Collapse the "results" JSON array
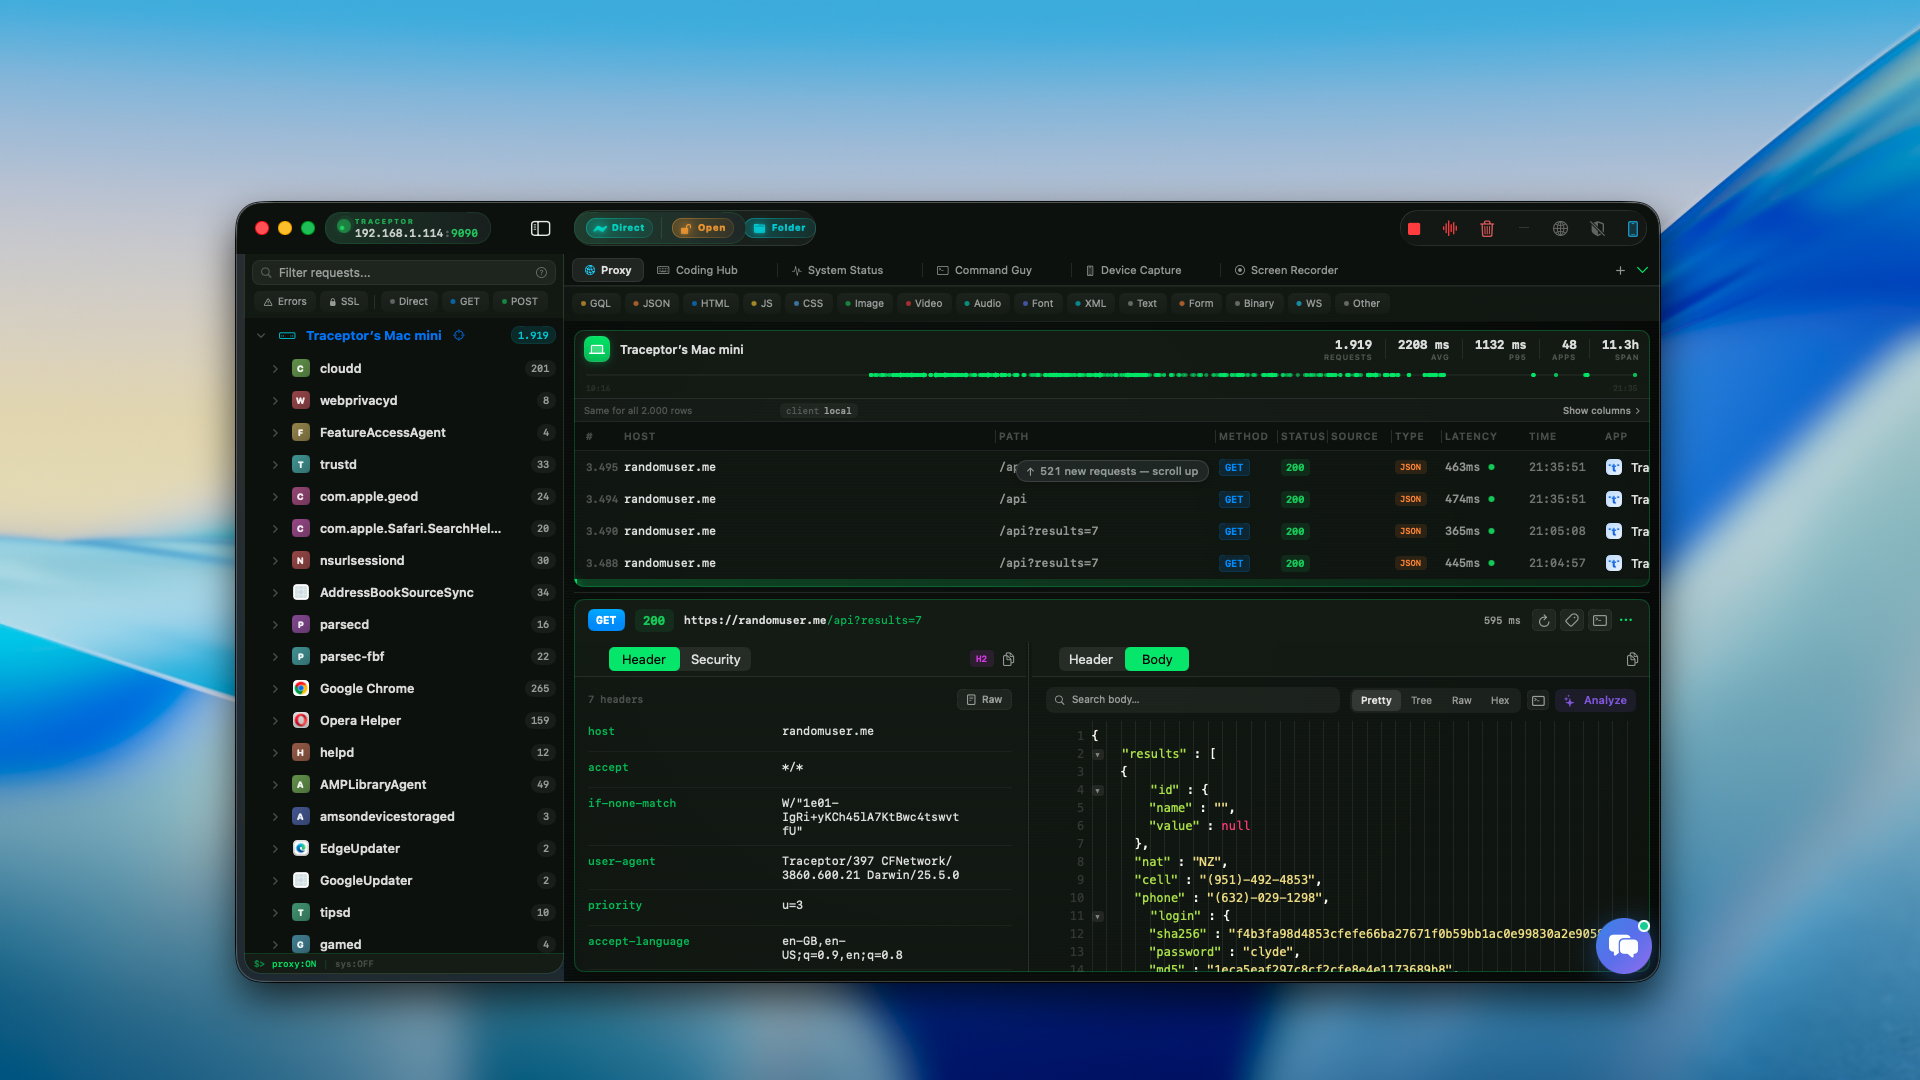The width and height of the screenshot is (1920, 1080). point(1098,754)
